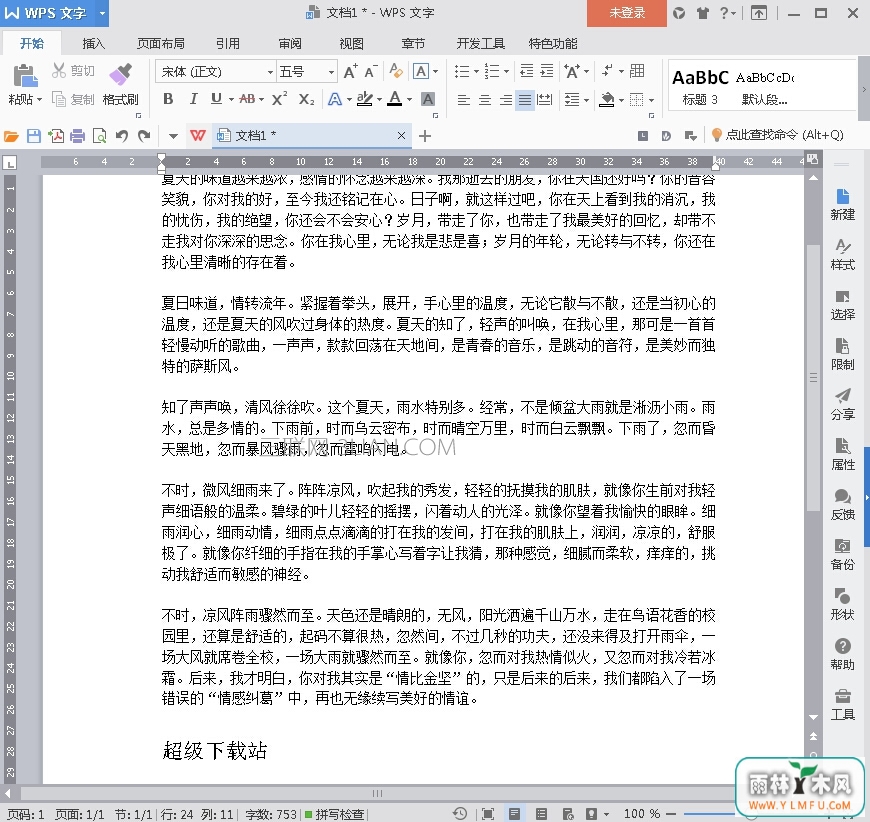Open the Share (分享) sidebar item
The image size is (870, 822).
tap(842, 405)
